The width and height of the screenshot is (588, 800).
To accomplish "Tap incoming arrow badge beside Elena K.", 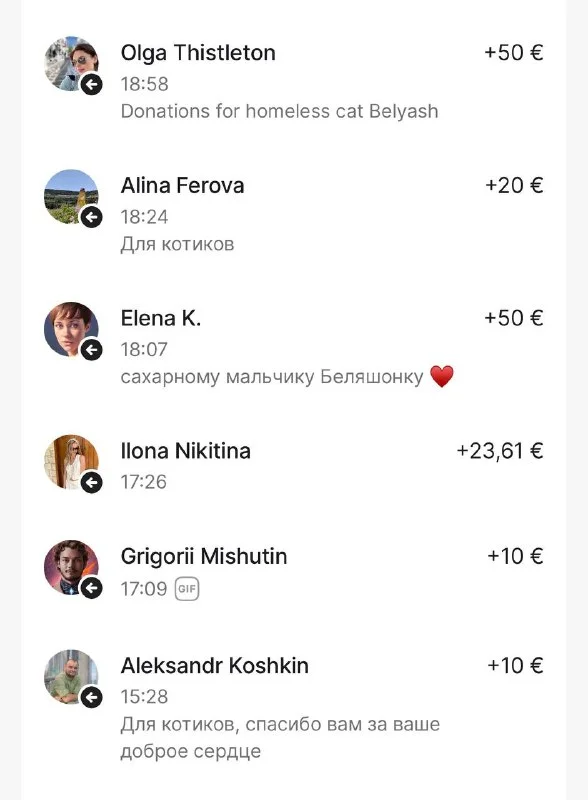I will click(92, 350).
